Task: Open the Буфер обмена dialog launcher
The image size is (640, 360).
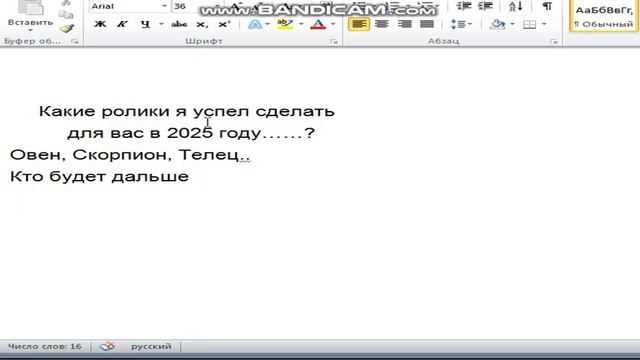Action: (x=75, y=41)
